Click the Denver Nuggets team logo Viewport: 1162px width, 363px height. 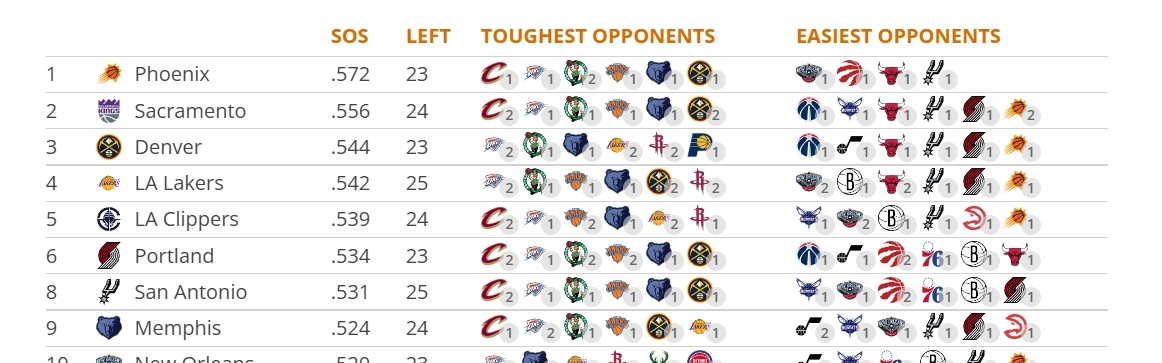coord(109,147)
